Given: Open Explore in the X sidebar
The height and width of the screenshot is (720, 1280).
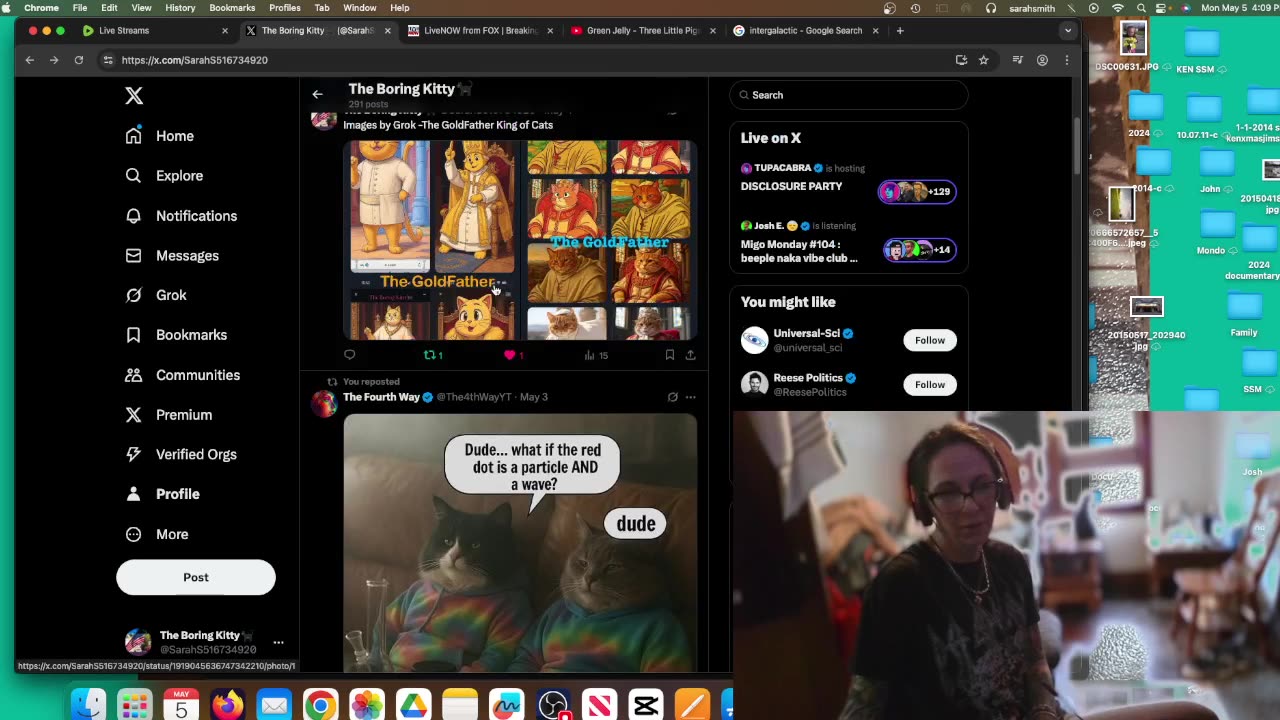Looking at the screenshot, I should coord(165,176).
